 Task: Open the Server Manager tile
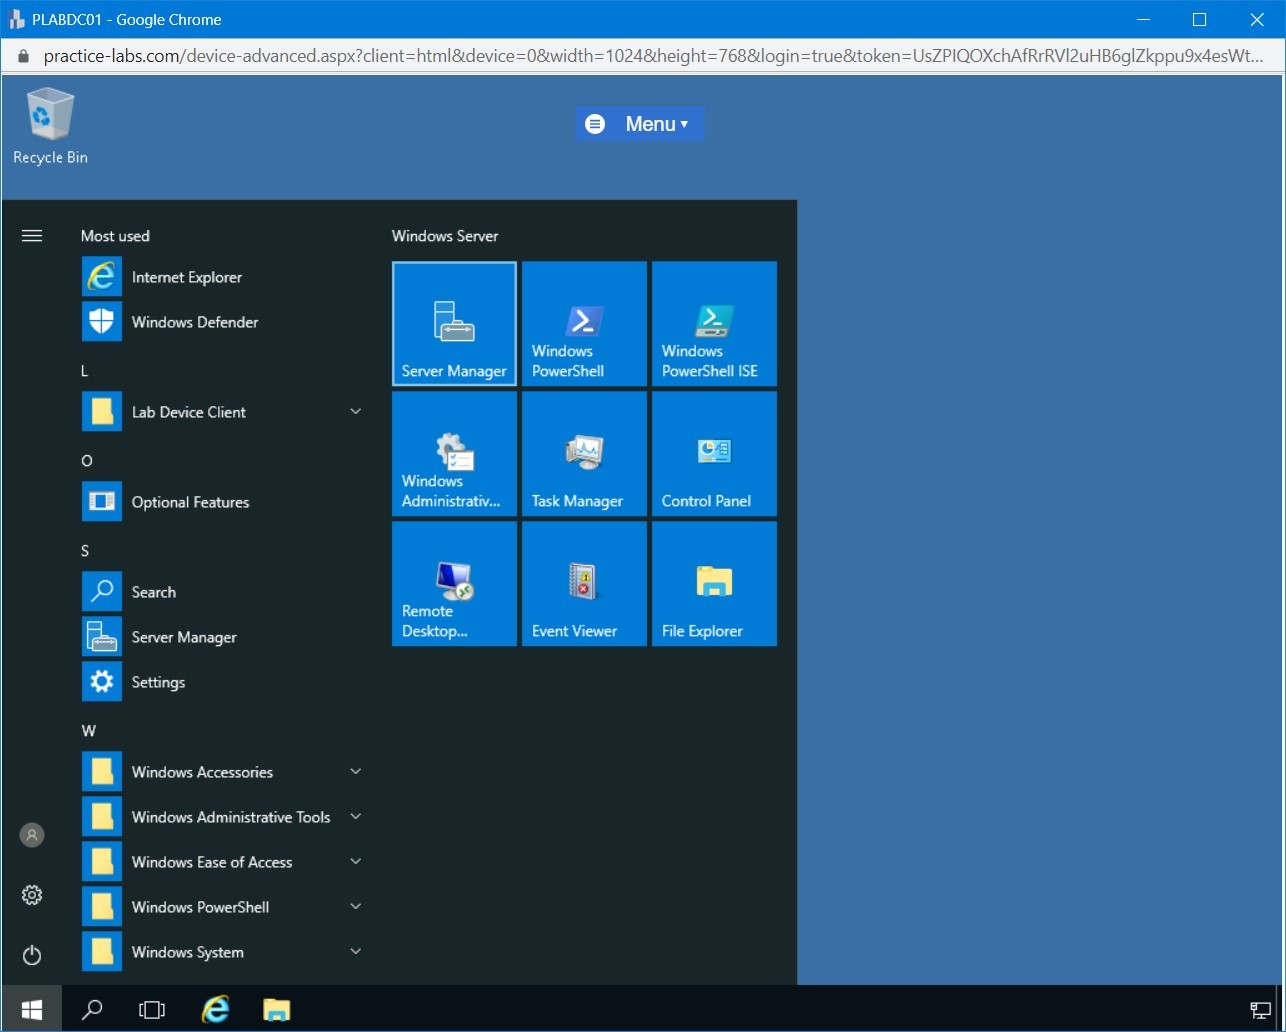pyautogui.click(x=454, y=324)
